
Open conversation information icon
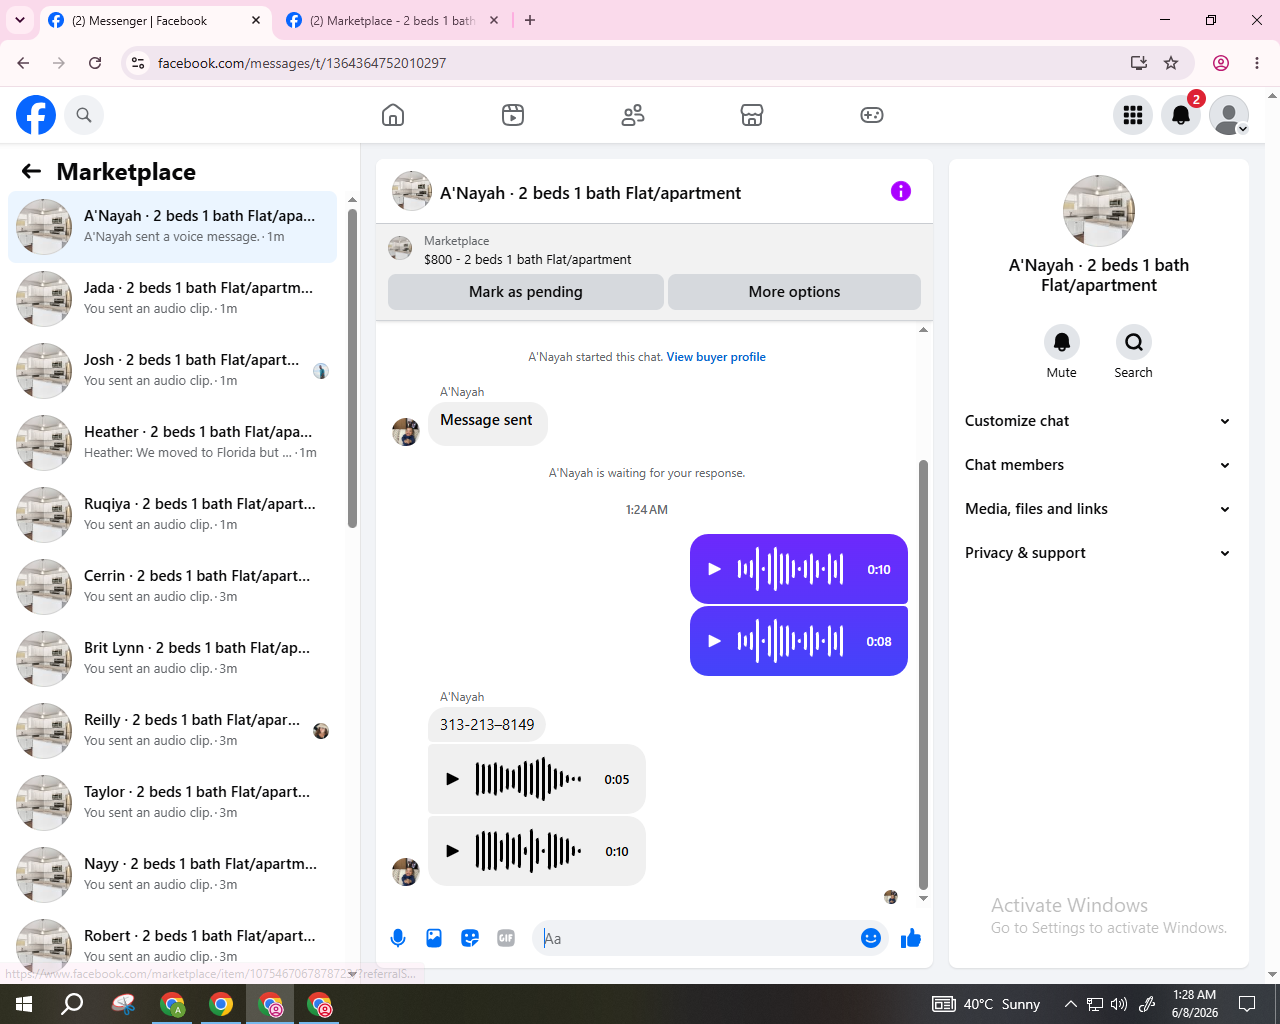[901, 191]
